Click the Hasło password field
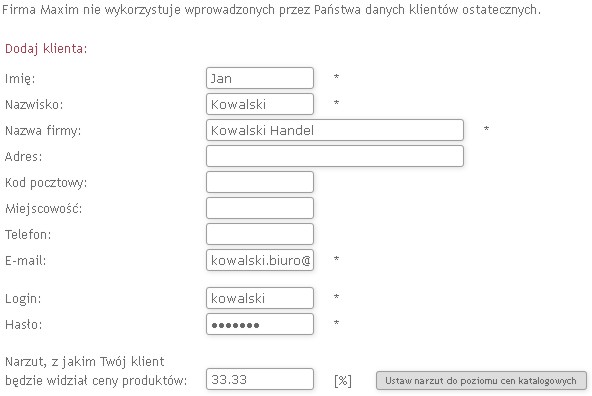The image size is (592, 396). point(260,324)
